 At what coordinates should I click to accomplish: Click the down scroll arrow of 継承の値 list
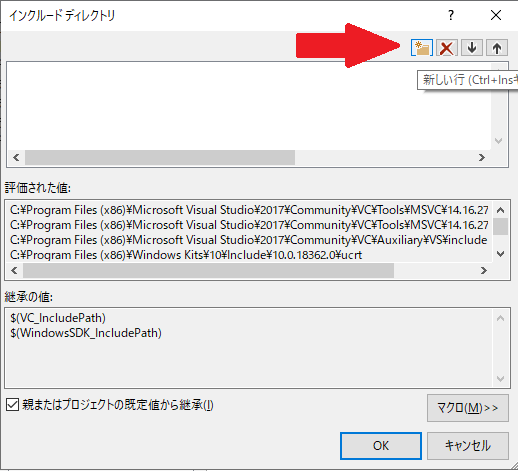coord(500,379)
